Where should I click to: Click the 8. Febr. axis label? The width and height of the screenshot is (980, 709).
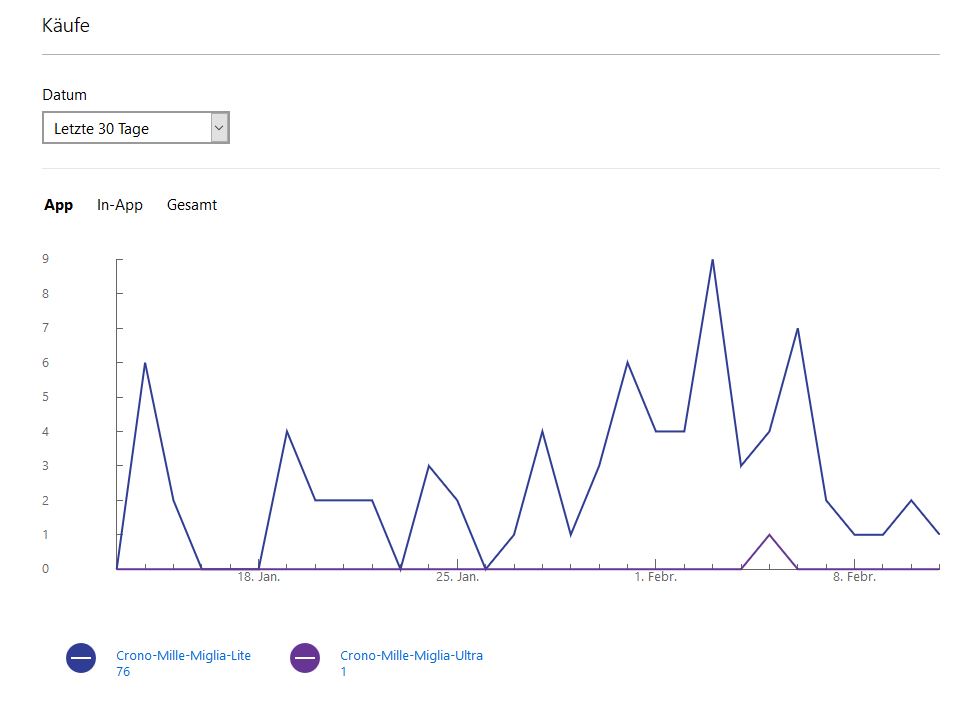click(854, 577)
